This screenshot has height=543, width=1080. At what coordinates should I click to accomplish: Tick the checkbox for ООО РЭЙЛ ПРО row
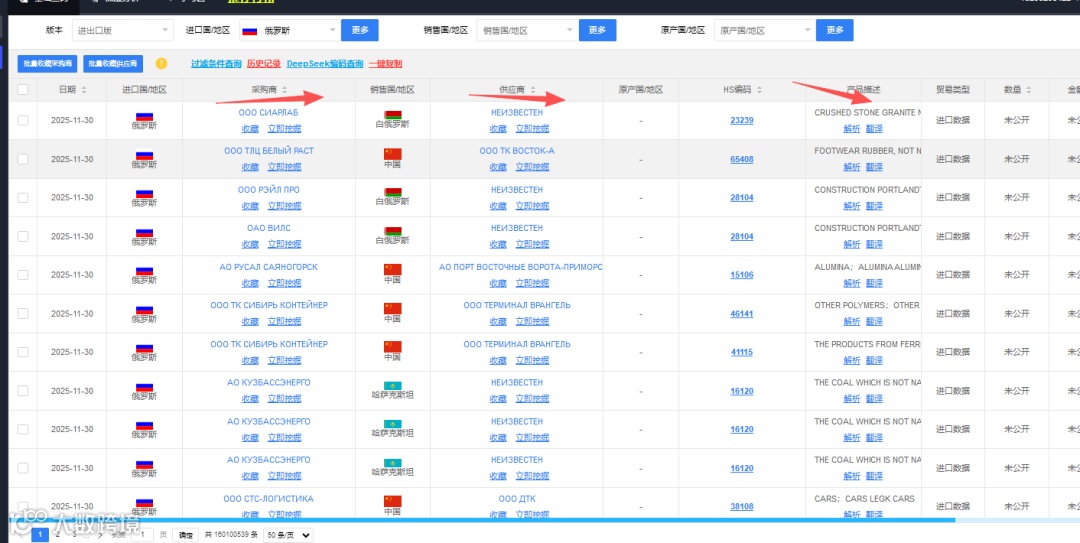click(x=23, y=197)
